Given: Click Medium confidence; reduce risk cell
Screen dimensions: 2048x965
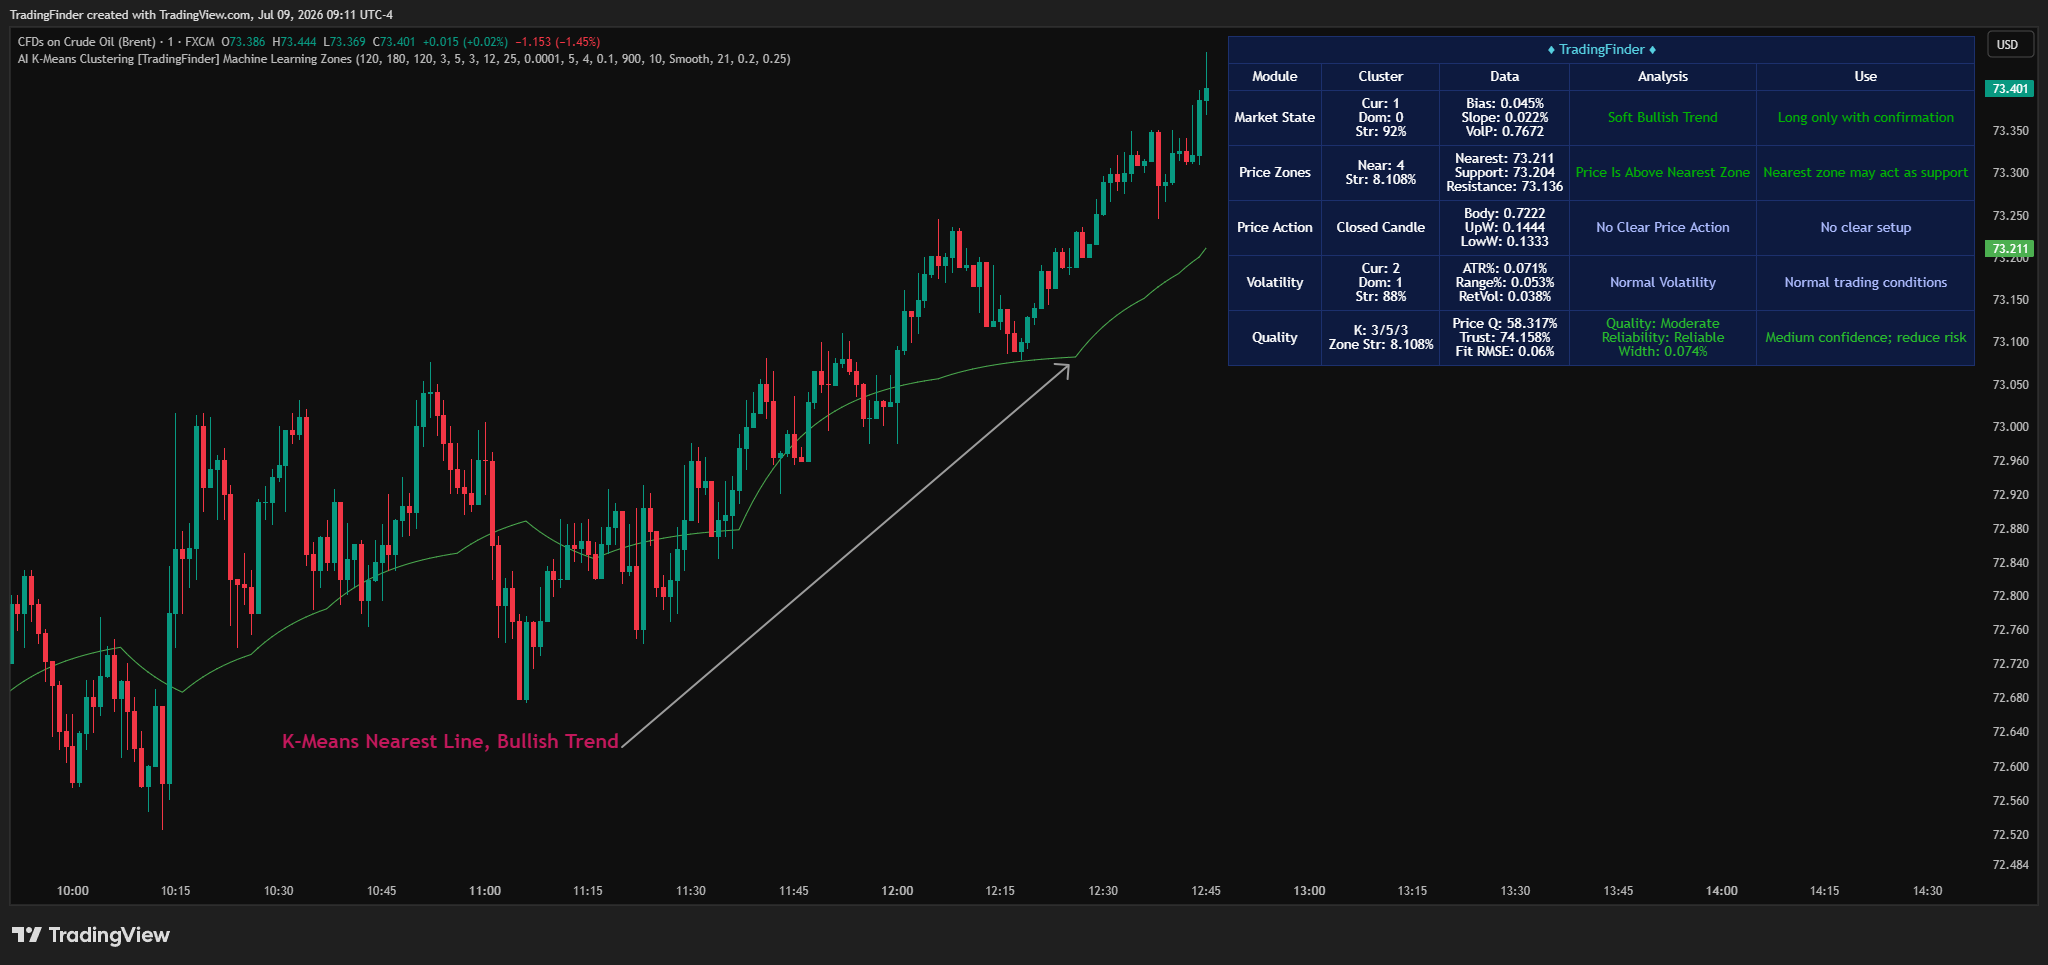Looking at the screenshot, I should point(1866,337).
